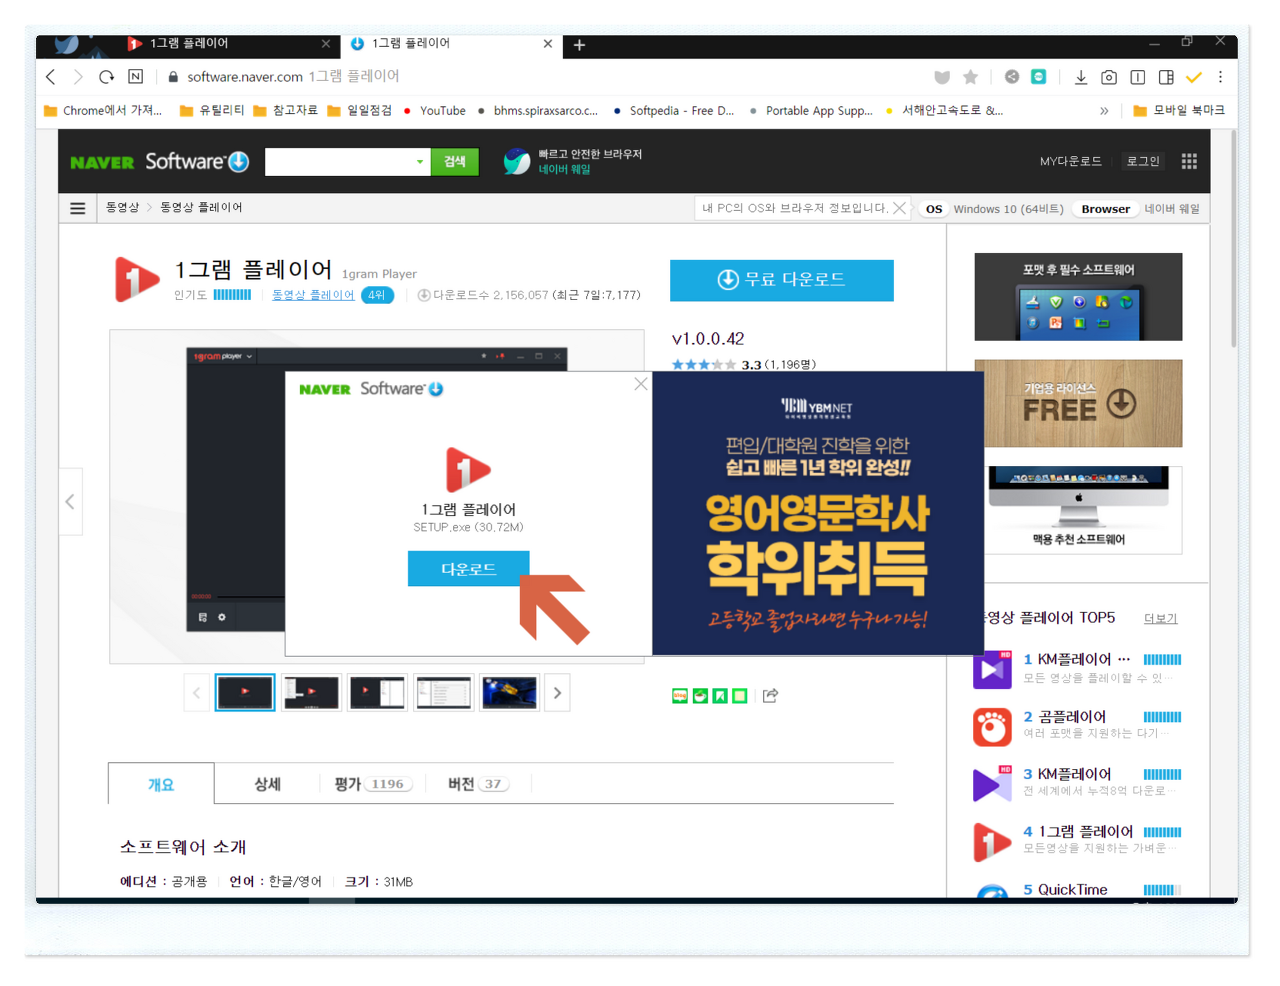This screenshot has width=1280, height=986.
Task: Go to previous screenshot in preview
Action: coord(70,502)
